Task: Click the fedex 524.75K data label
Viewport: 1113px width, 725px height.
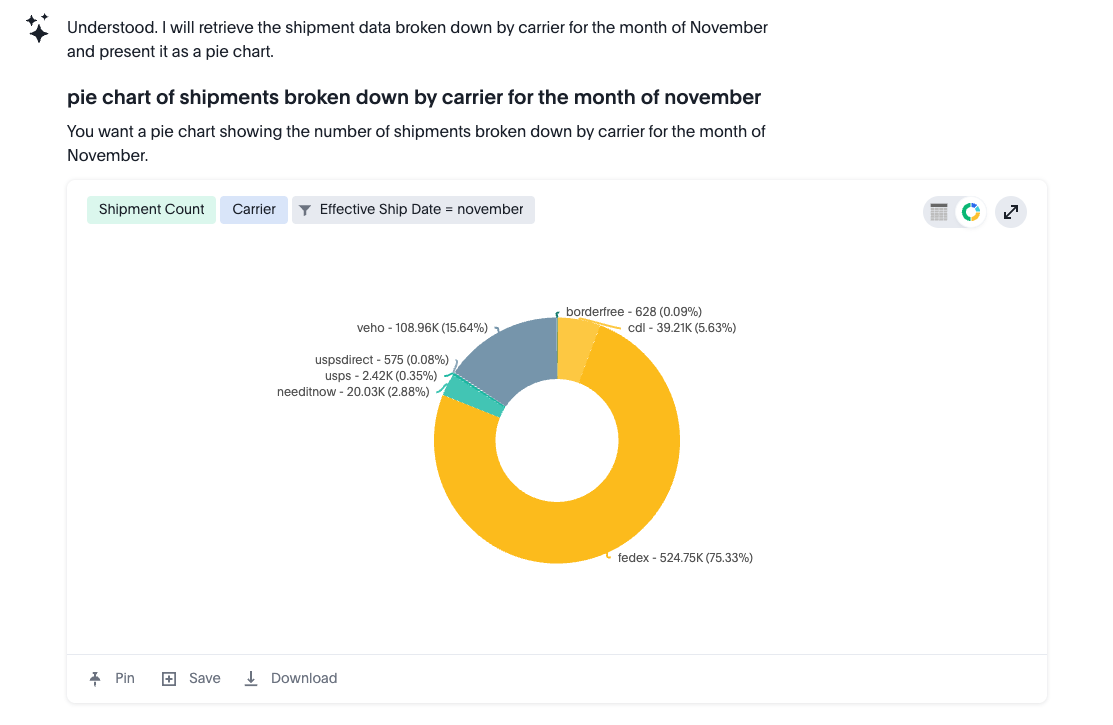Action: 685,558
